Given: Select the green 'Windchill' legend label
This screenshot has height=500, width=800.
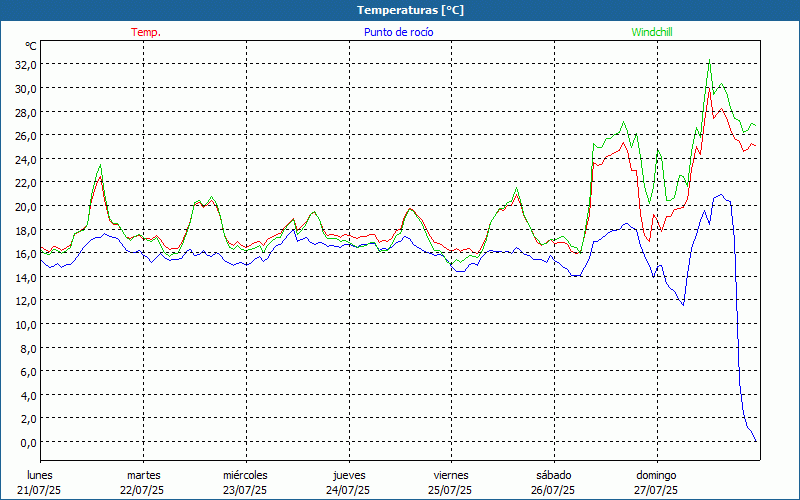Looking at the screenshot, I should pyautogui.click(x=652, y=32).
